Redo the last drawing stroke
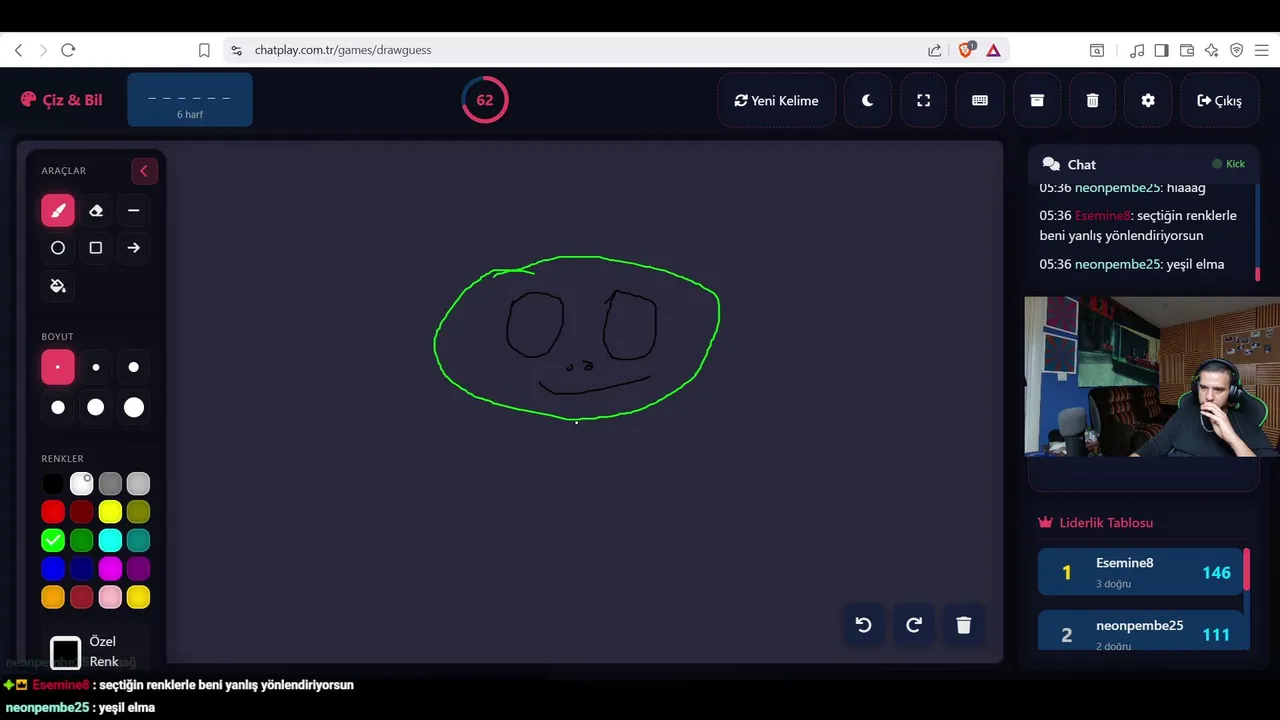The height and width of the screenshot is (720, 1280). coord(914,625)
